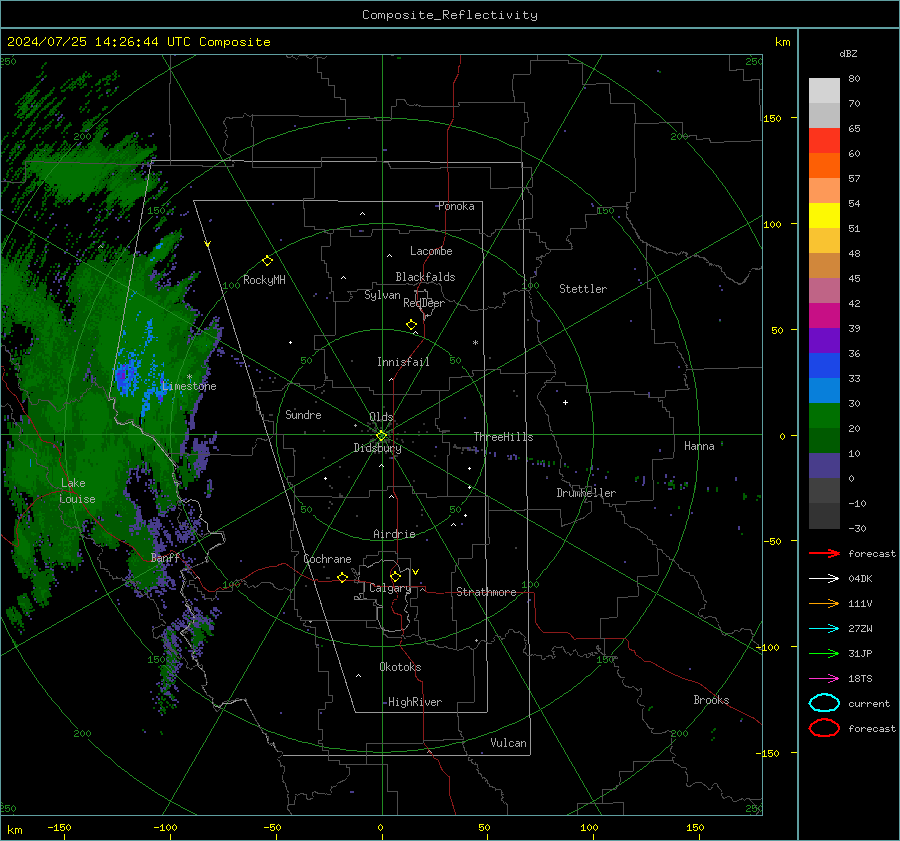Click the RockyMH label

click(x=264, y=280)
